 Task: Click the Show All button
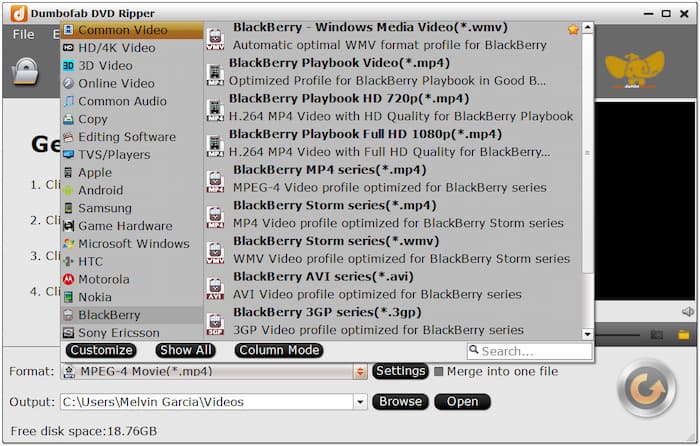click(185, 350)
